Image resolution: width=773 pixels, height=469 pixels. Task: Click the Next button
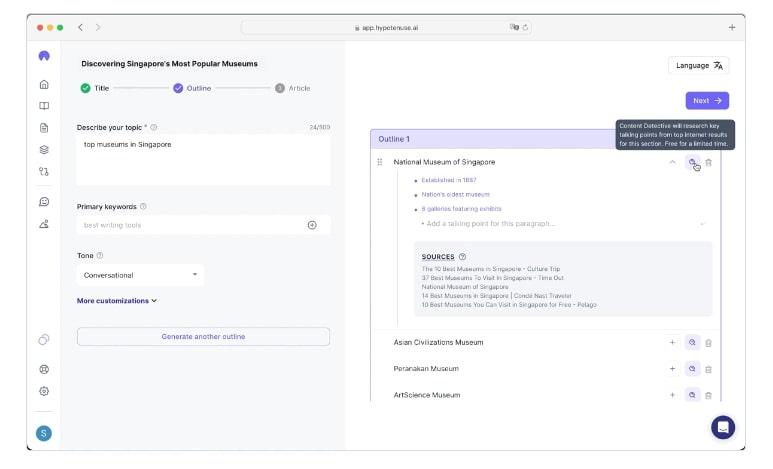pos(707,100)
